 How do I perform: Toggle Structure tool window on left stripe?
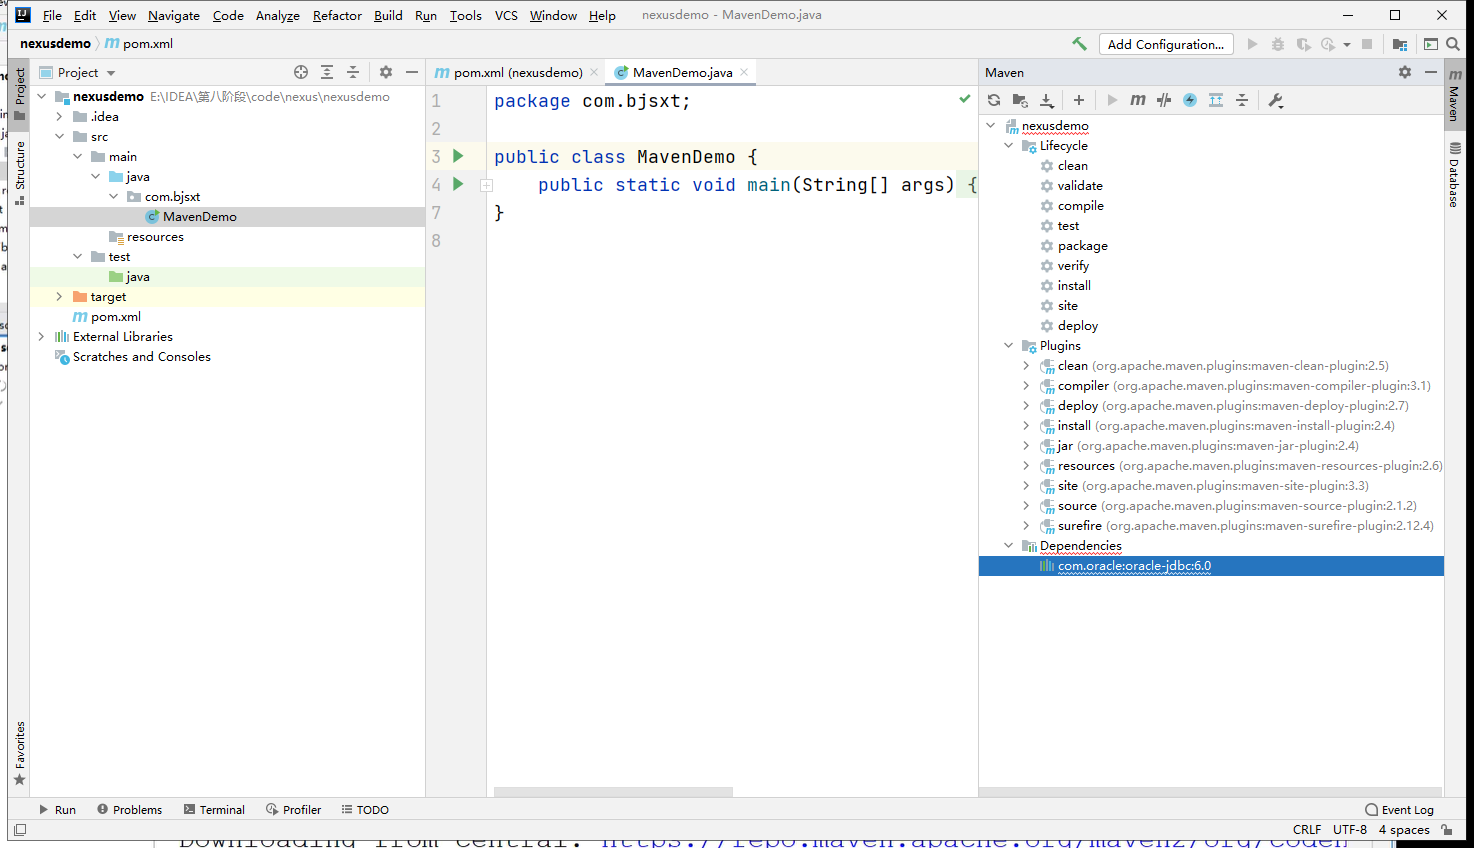pos(19,172)
